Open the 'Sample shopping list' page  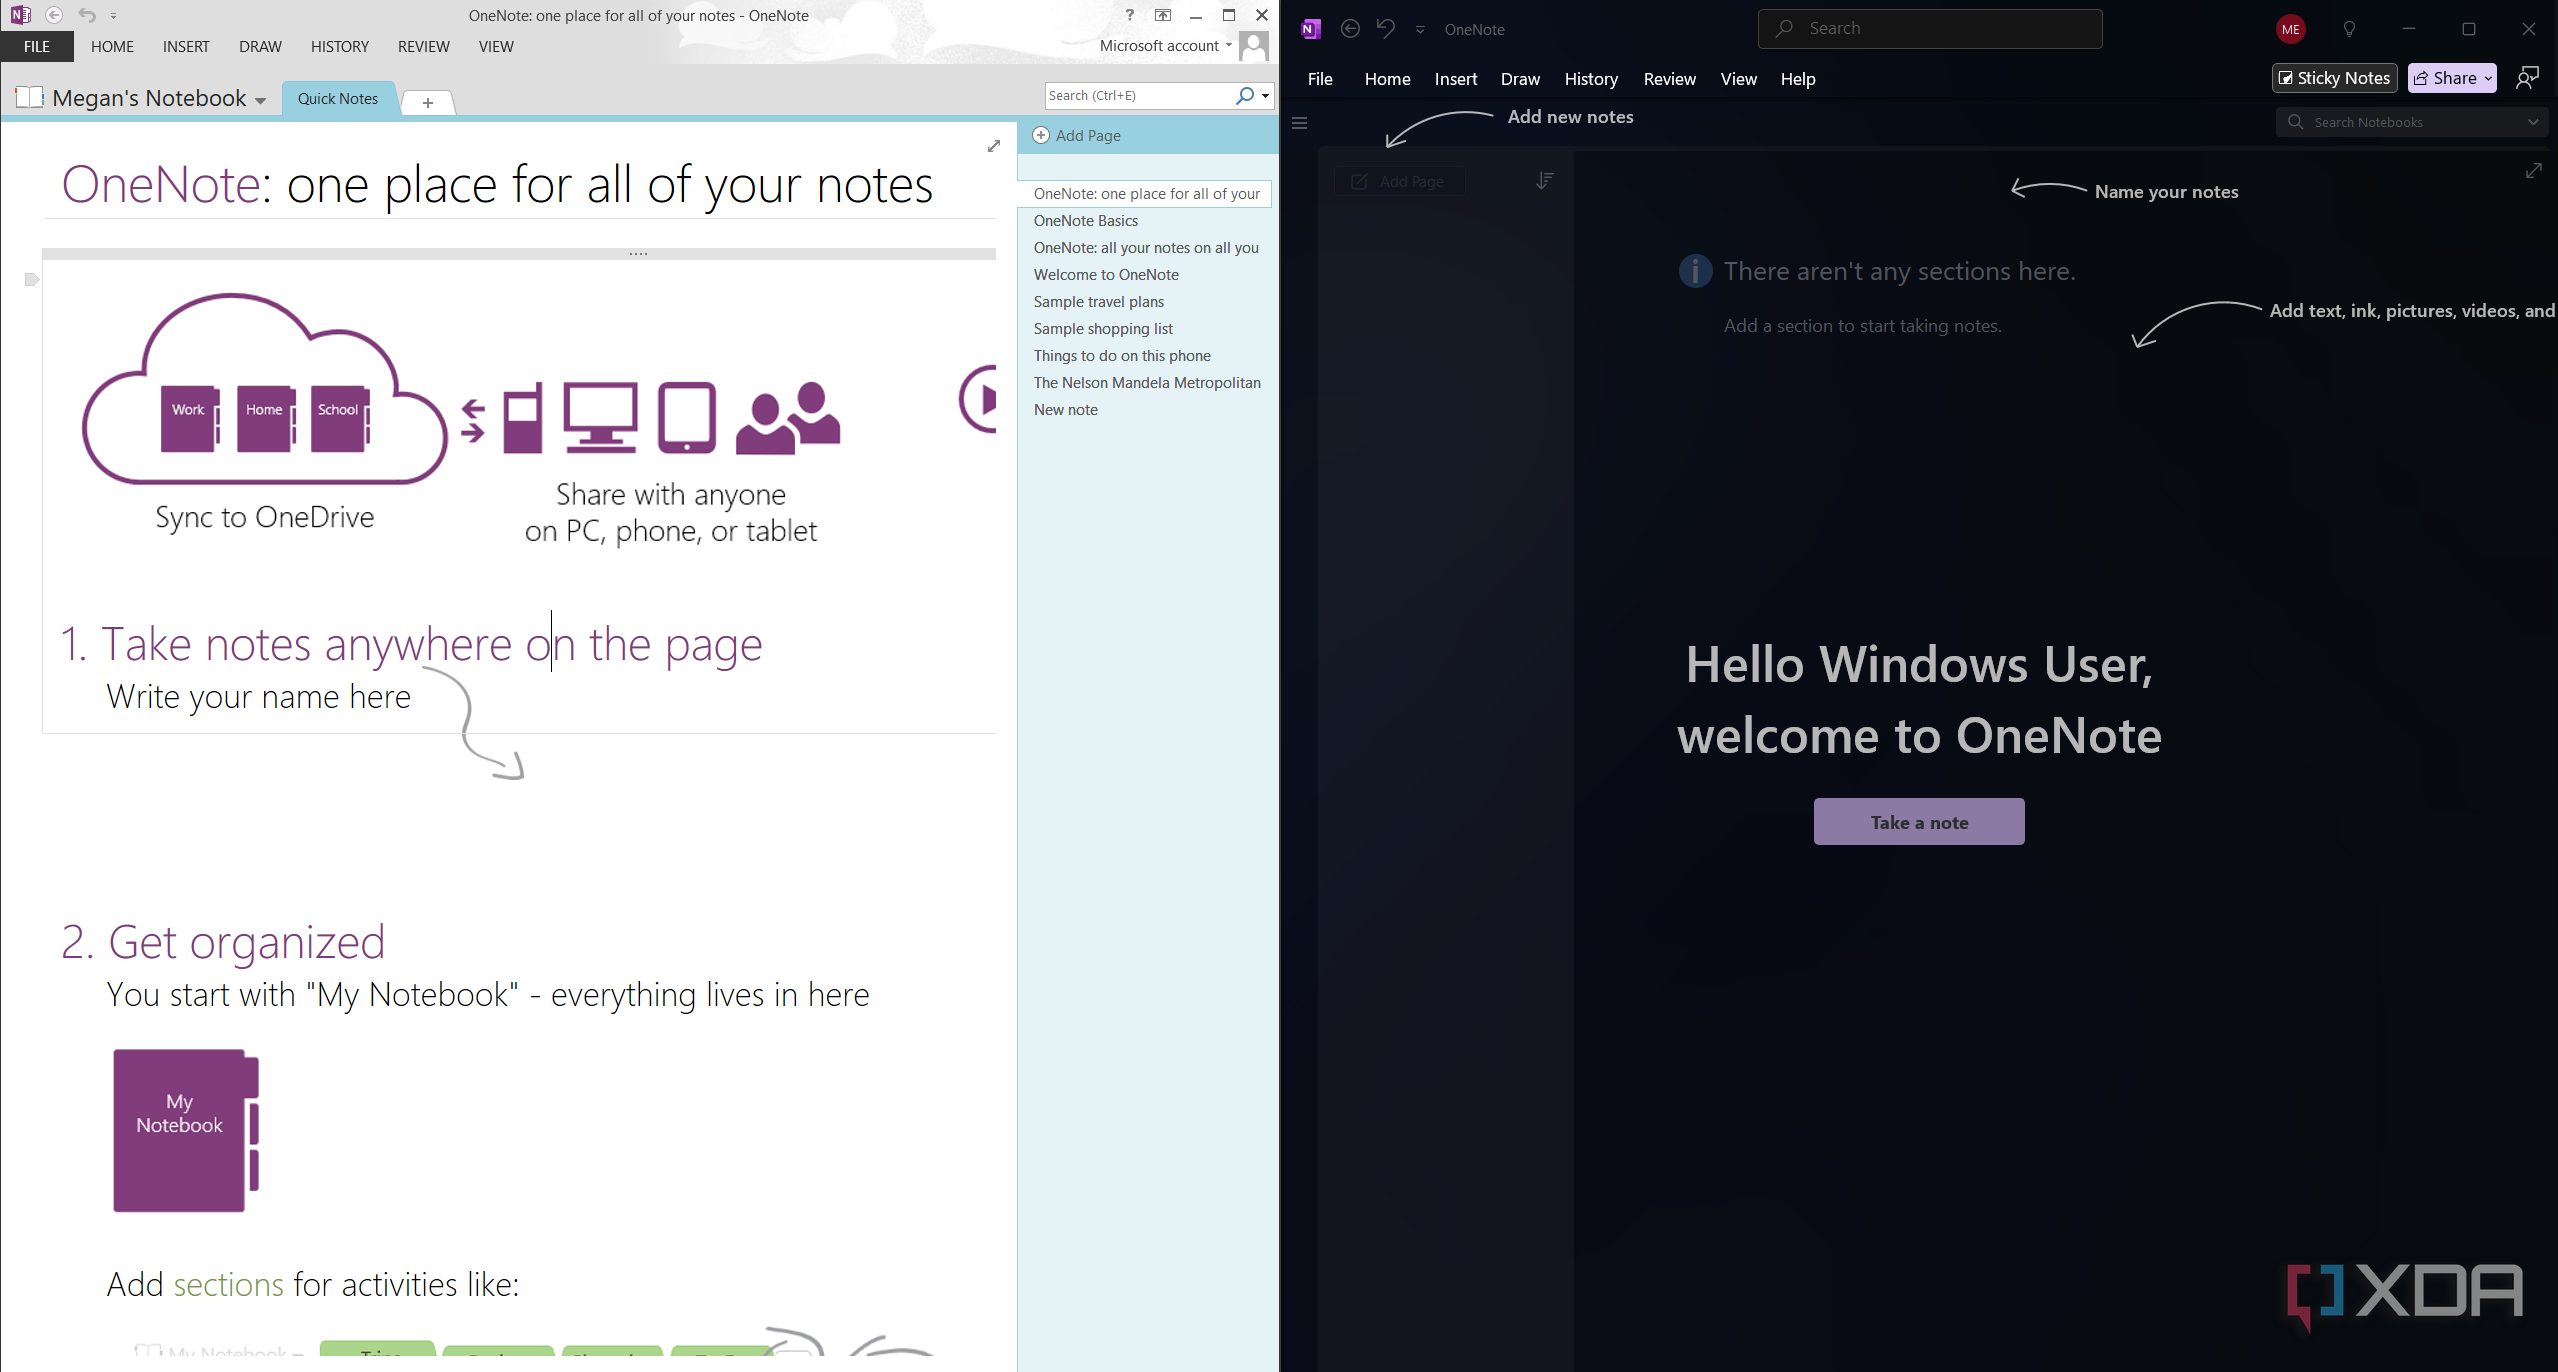pyautogui.click(x=1102, y=329)
